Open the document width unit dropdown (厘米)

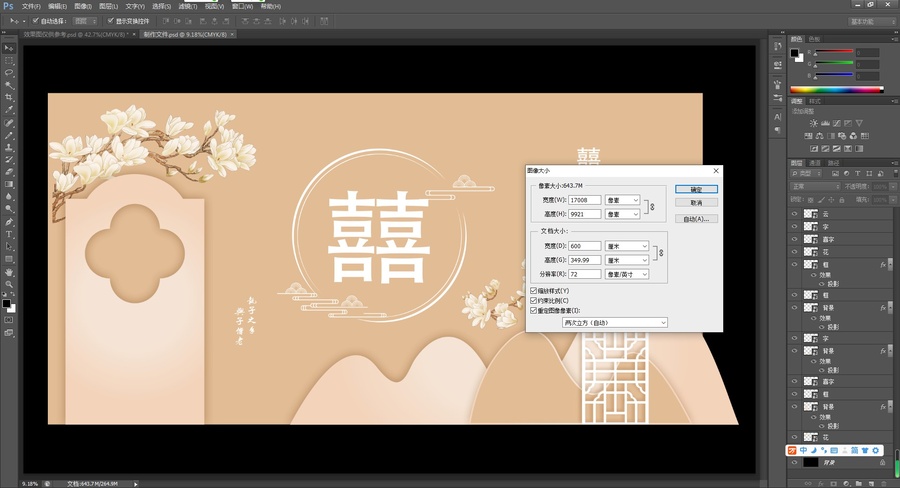click(x=627, y=246)
